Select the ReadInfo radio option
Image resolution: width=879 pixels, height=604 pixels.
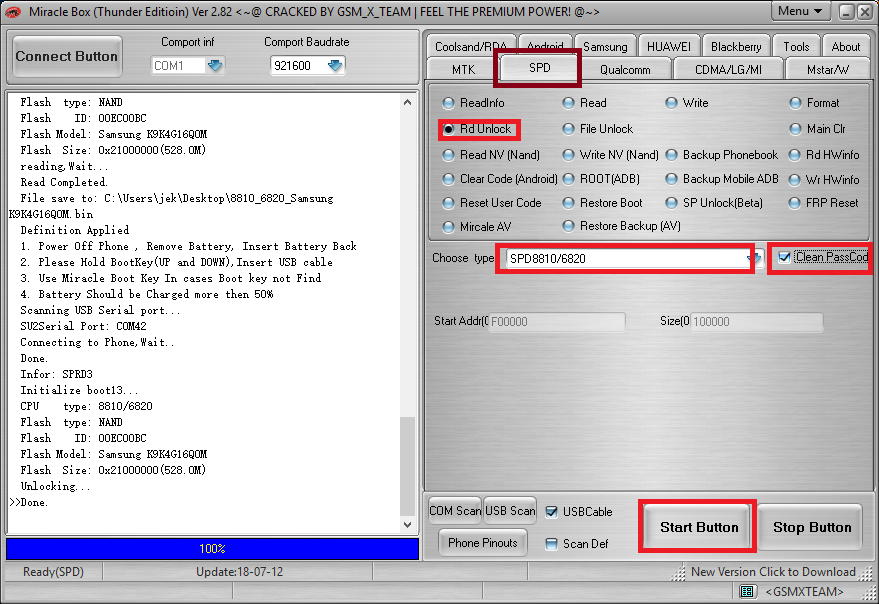474,103
